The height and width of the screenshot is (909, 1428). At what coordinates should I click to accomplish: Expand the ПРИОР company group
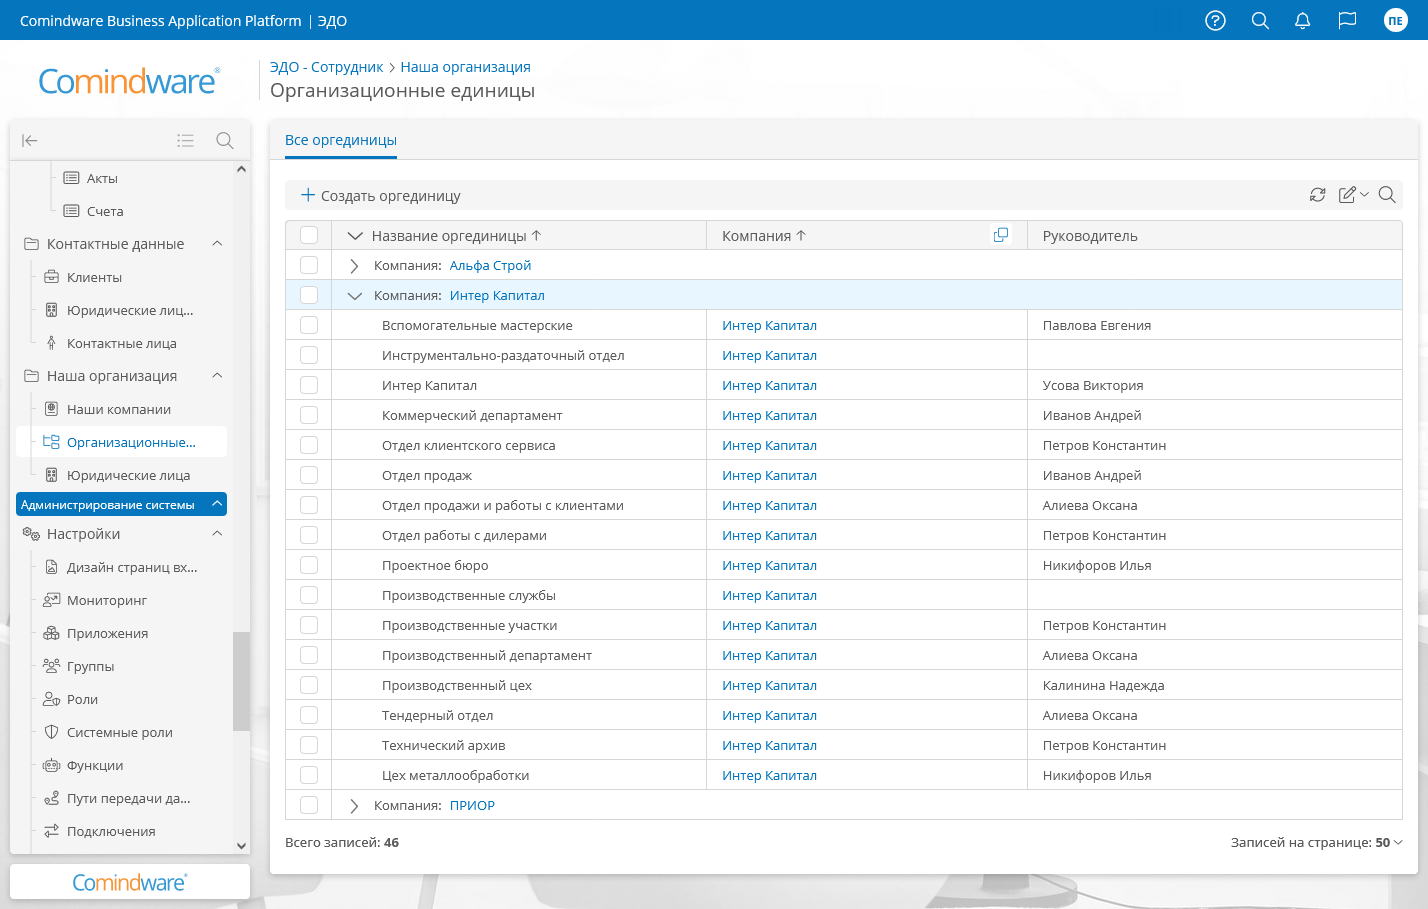(x=354, y=806)
